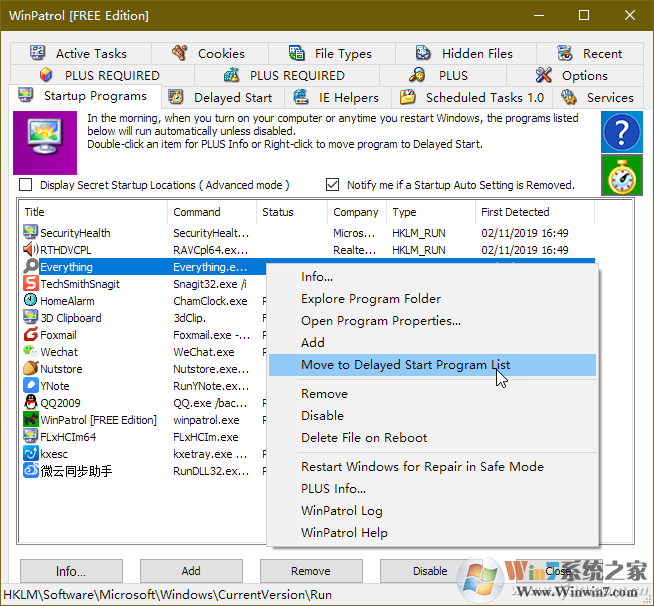654x606 pixels.
Task: Open the IE Helpers tab
Action: tap(338, 98)
